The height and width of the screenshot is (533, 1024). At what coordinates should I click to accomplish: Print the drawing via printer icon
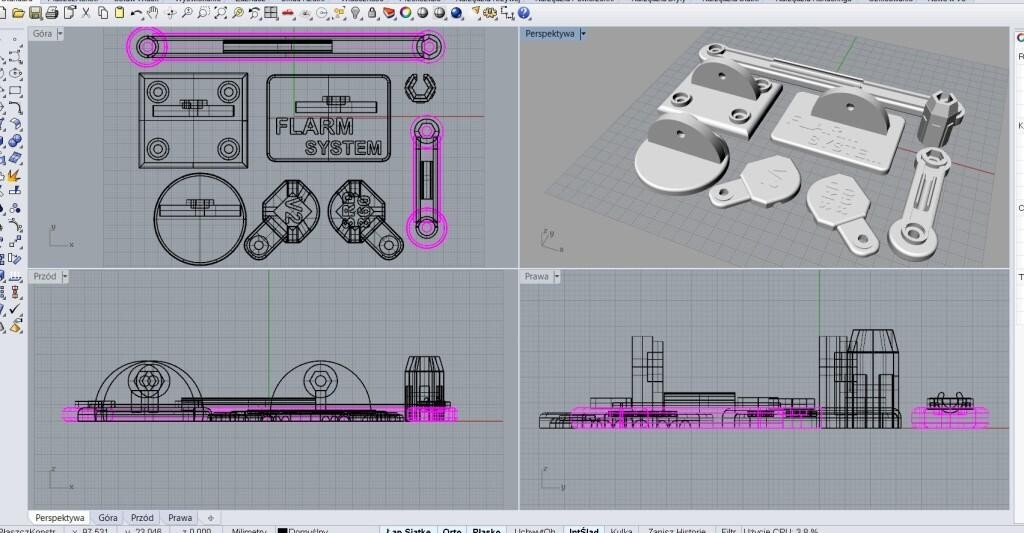click(x=52, y=12)
